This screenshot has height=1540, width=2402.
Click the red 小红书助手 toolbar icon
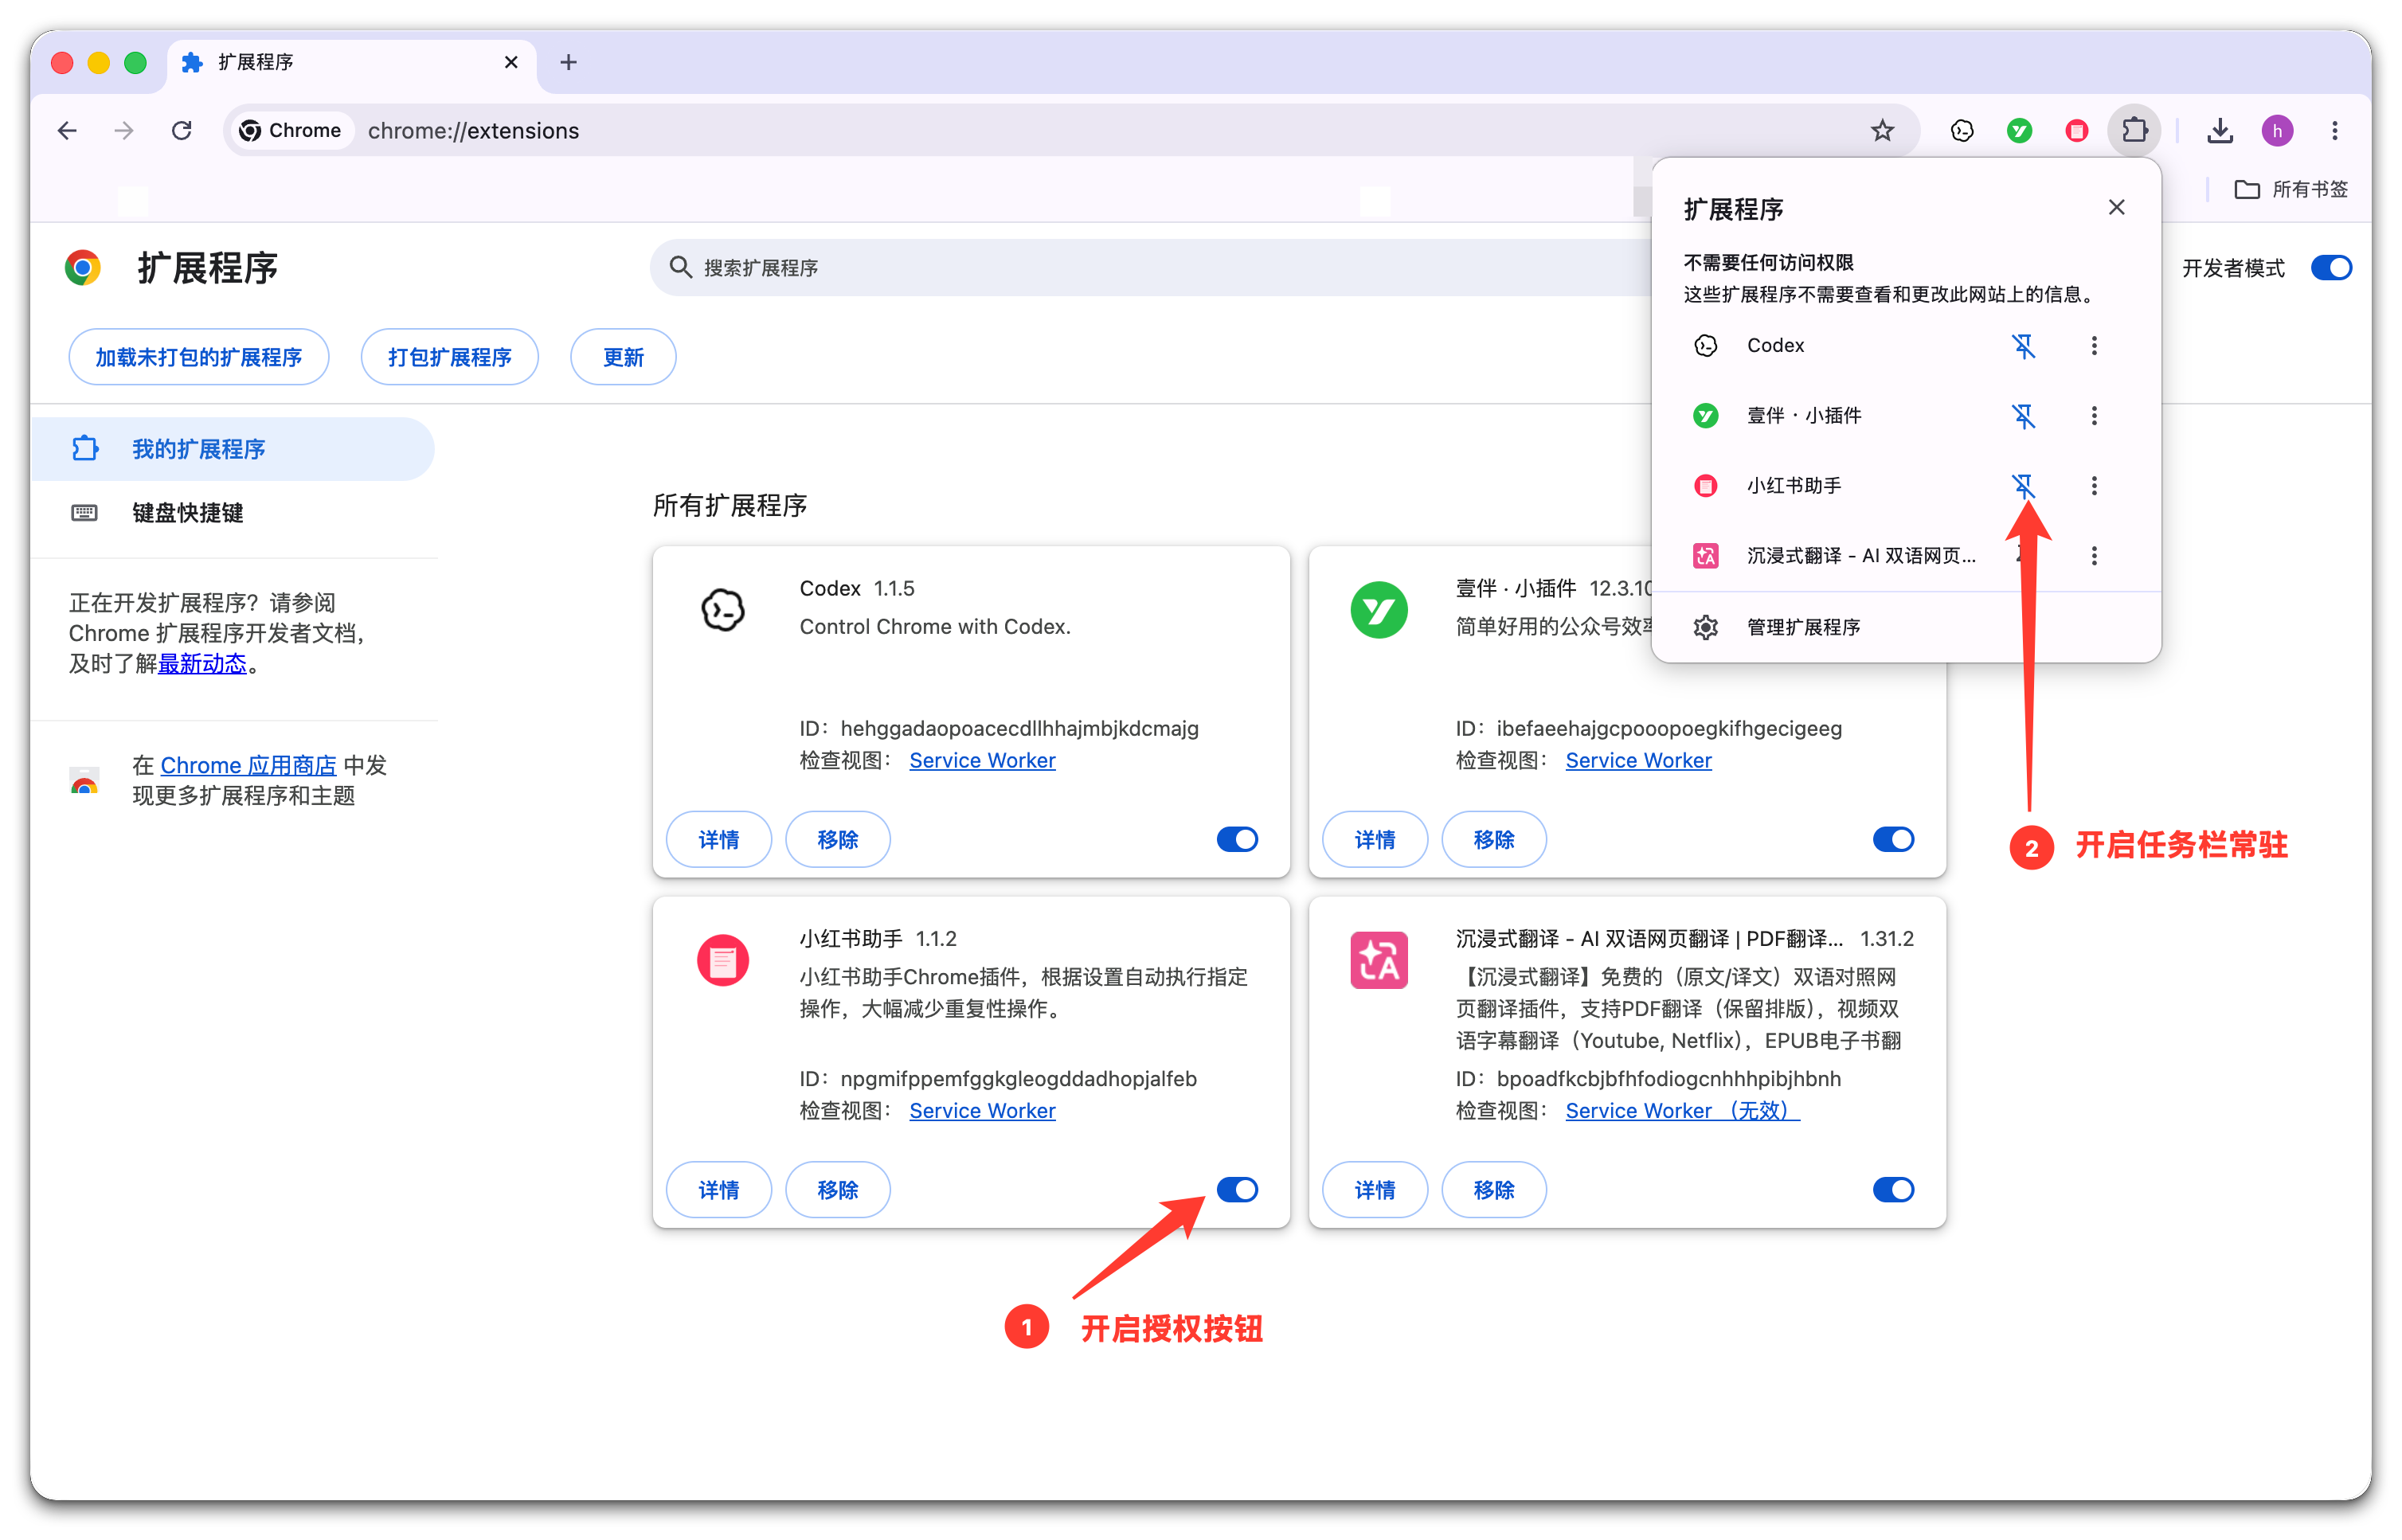click(x=2076, y=130)
